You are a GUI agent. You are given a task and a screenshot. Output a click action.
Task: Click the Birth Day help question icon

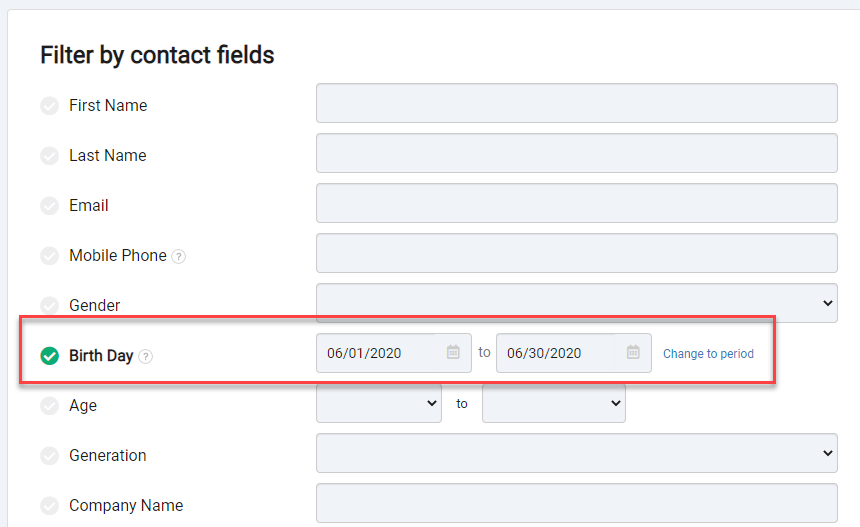tap(145, 356)
